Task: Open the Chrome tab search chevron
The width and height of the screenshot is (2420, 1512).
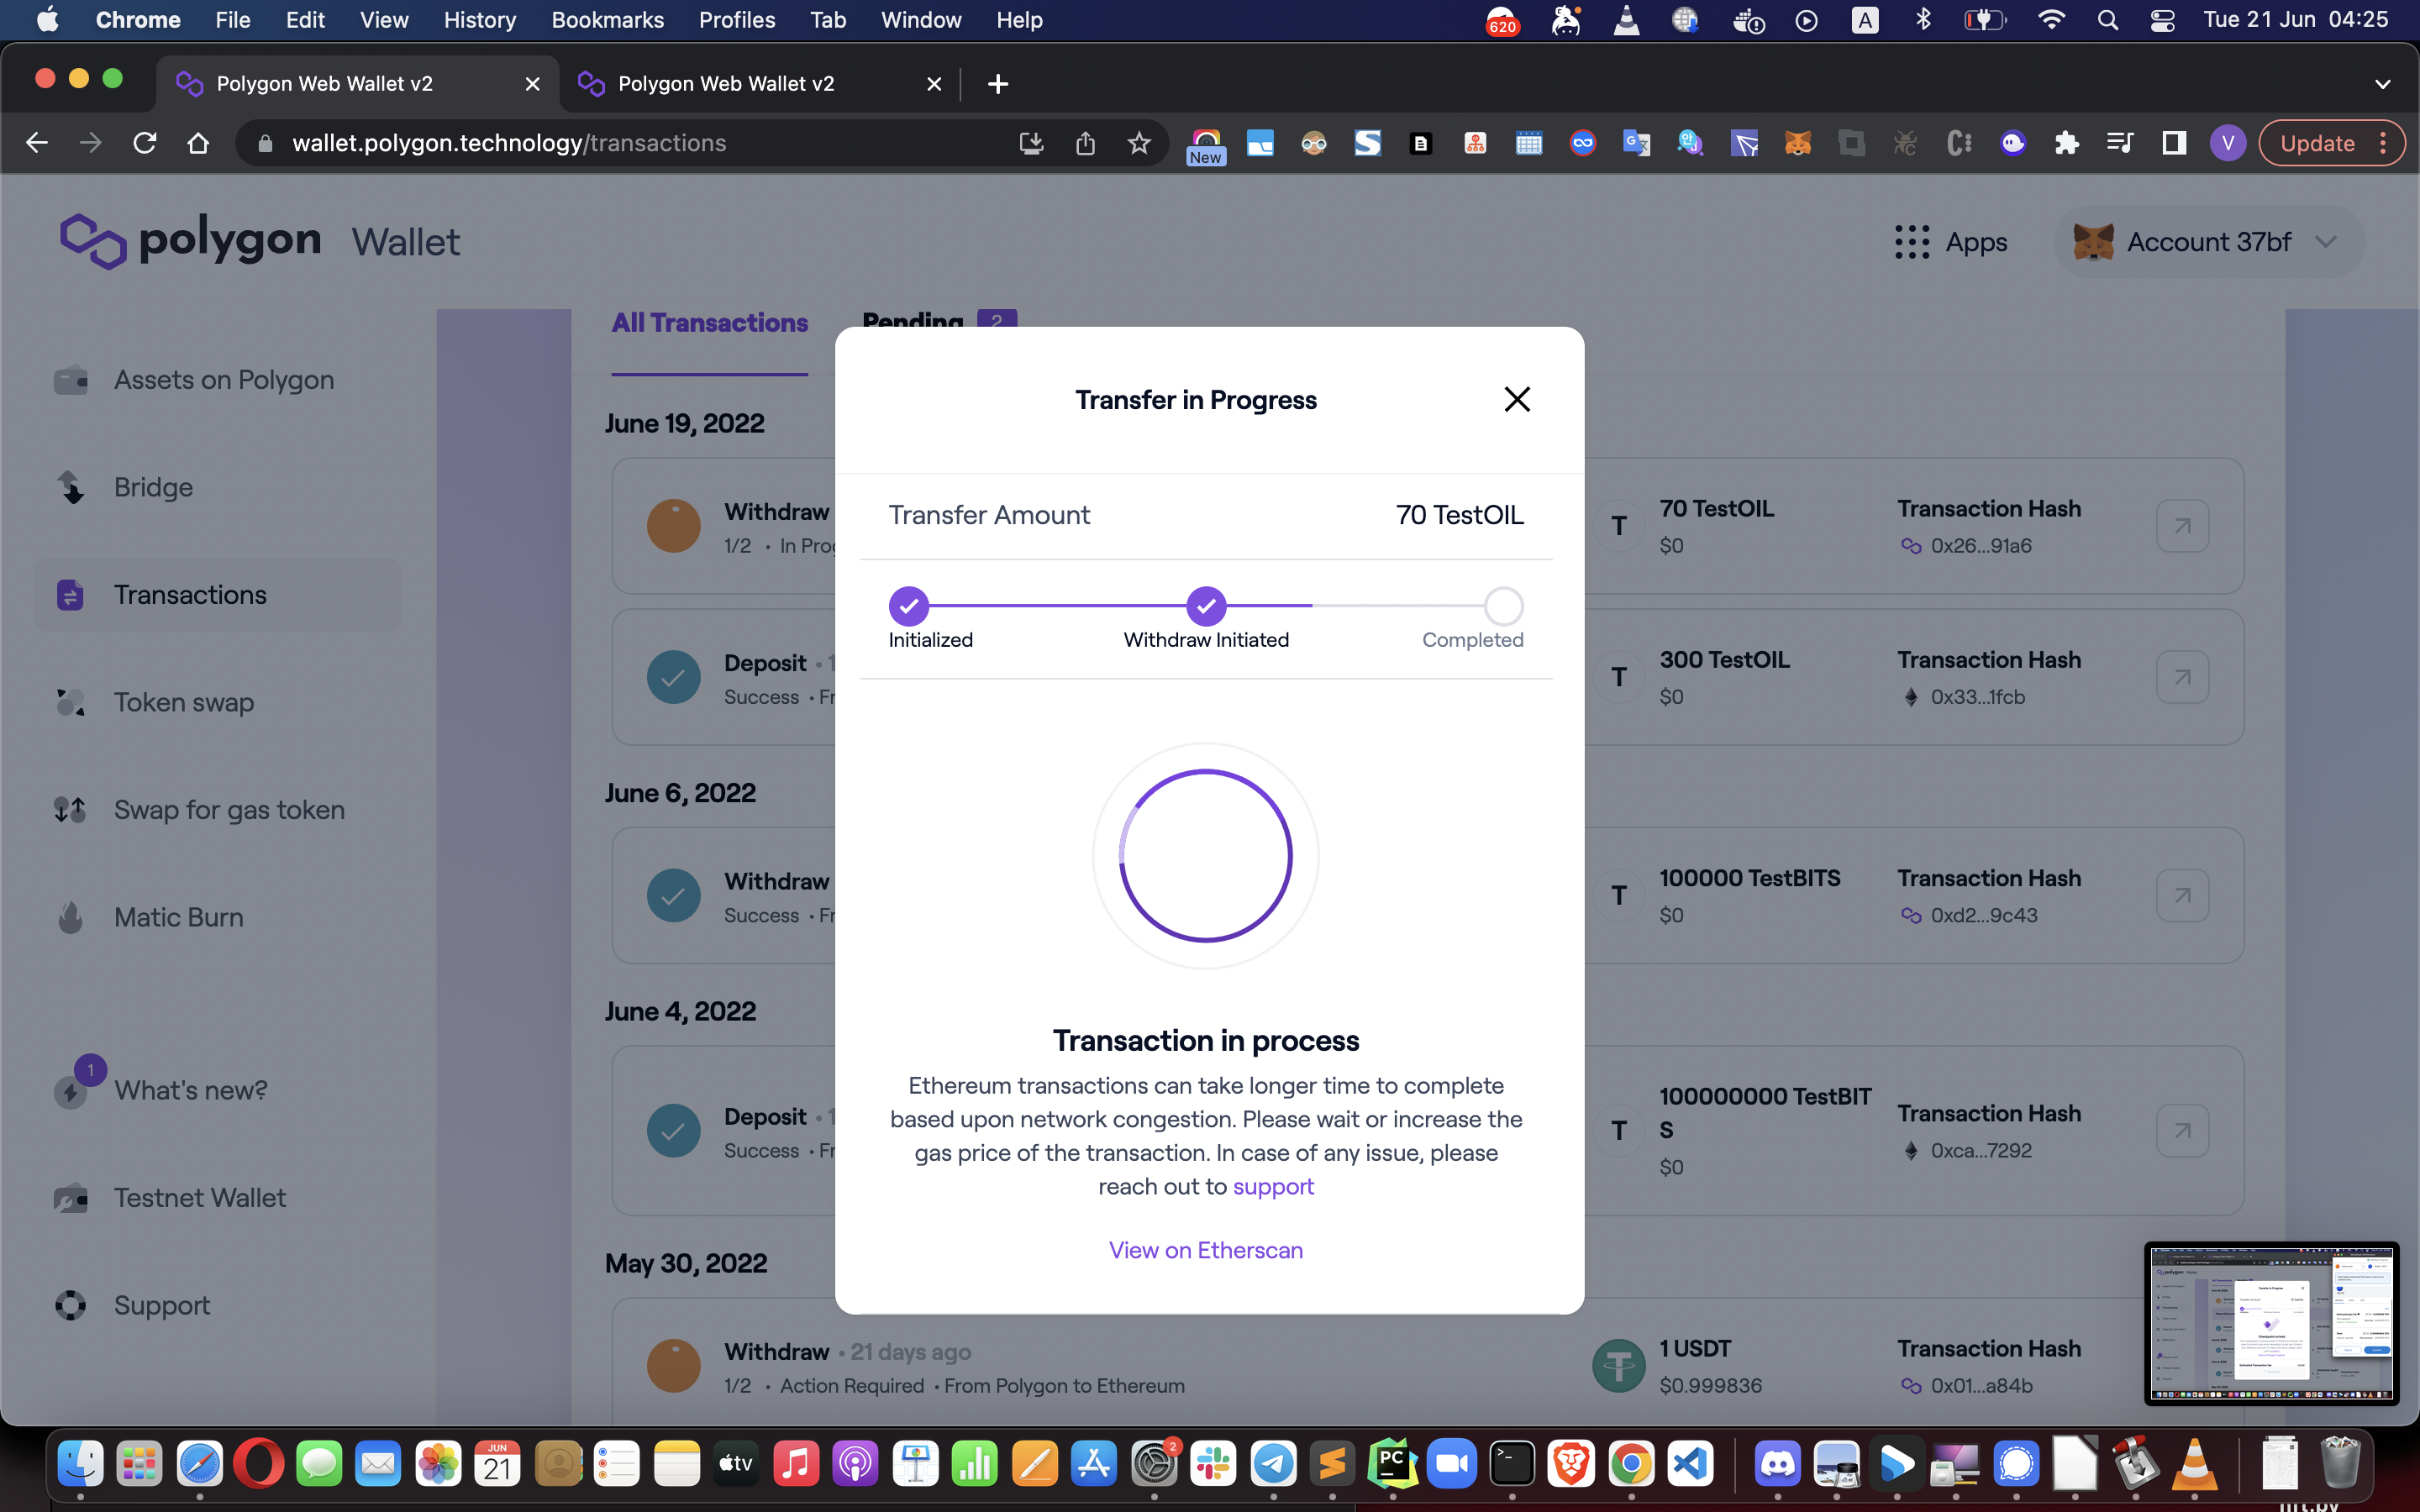Action: (2382, 84)
